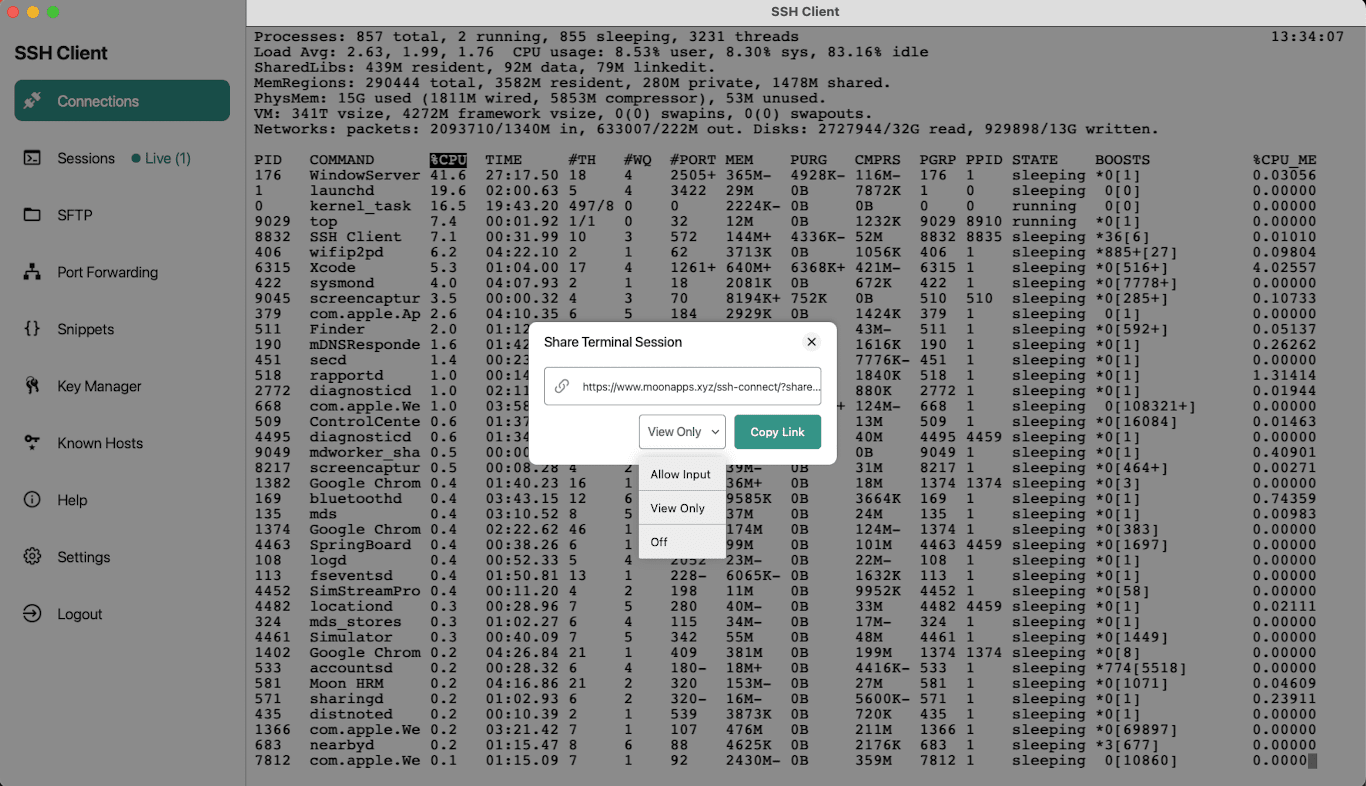Click the SpringBoard process name
The image size is (1366, 786).
click(x=360, y=545)
